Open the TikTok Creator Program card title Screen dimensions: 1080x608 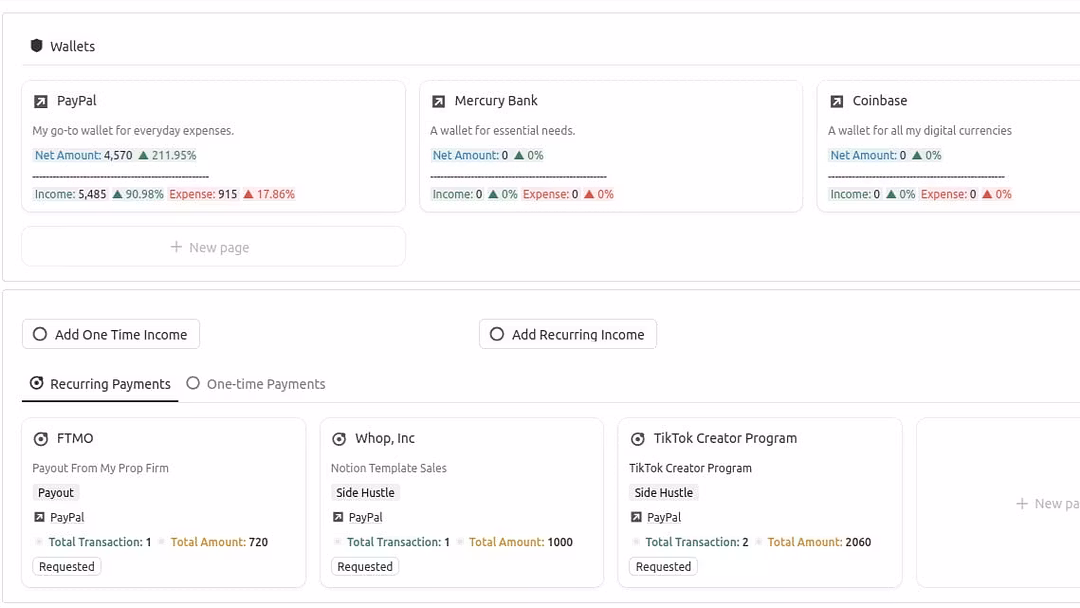[725, 438]
